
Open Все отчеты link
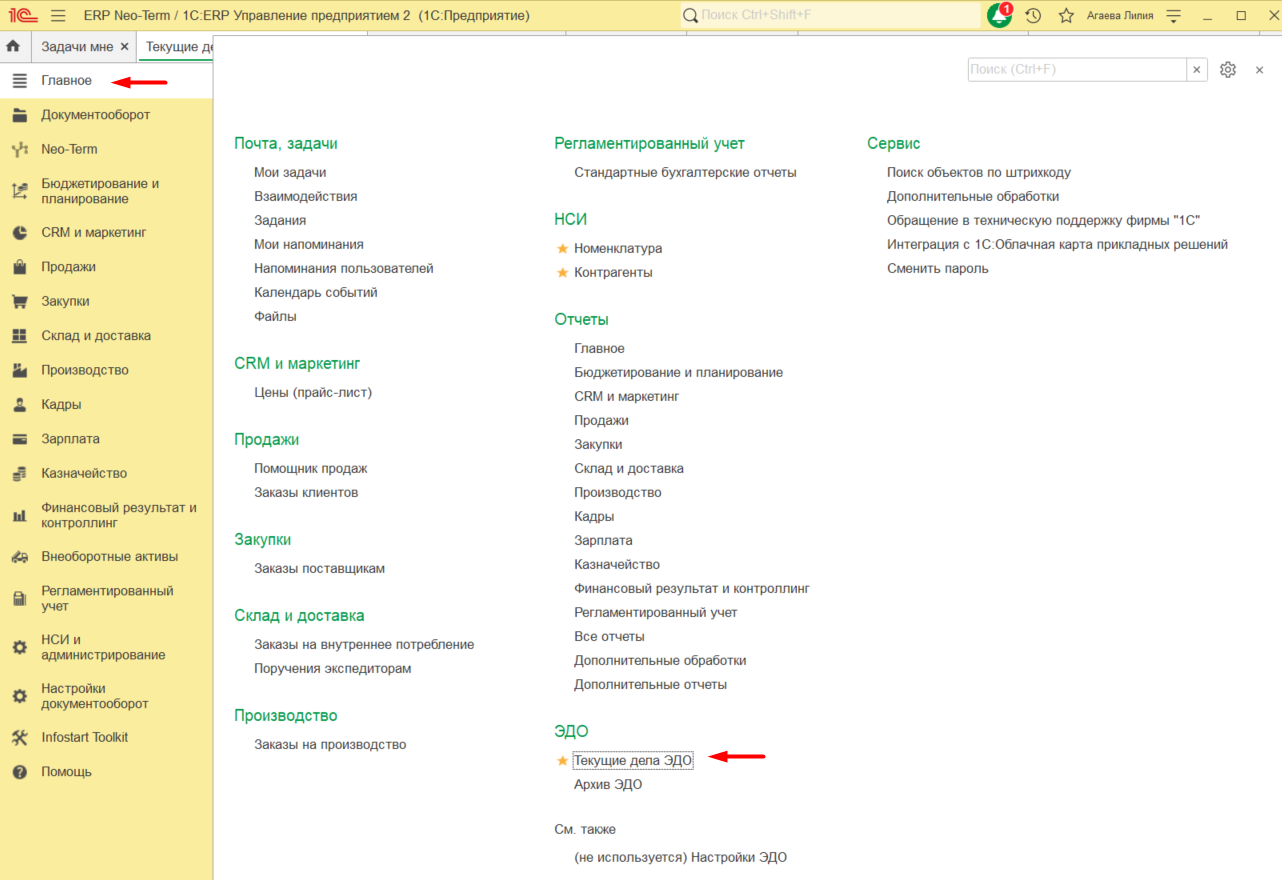609,636
